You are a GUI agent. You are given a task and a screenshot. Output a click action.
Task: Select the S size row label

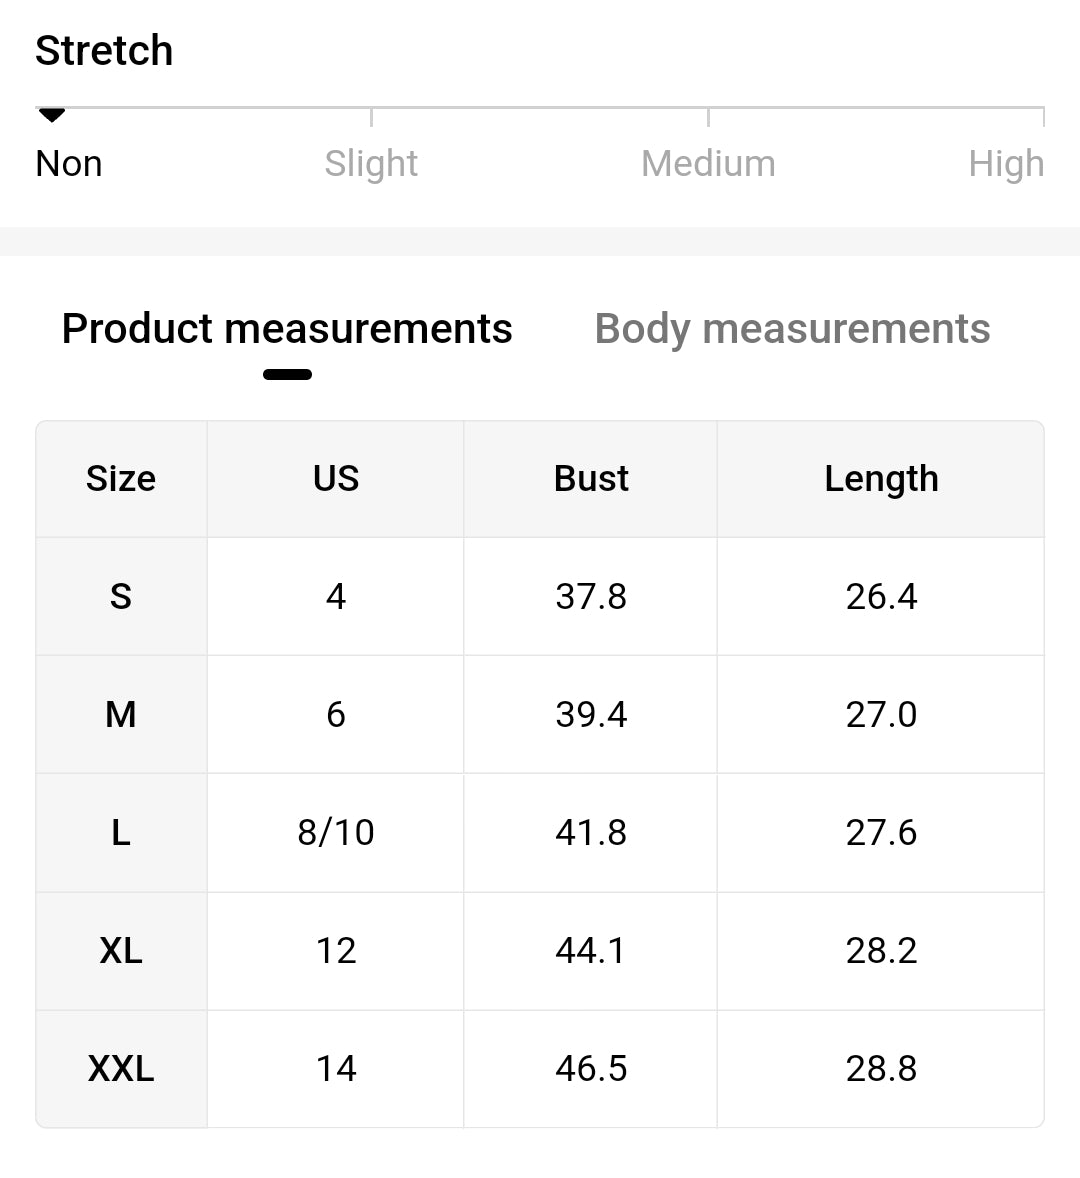click(x=121, y=597)
